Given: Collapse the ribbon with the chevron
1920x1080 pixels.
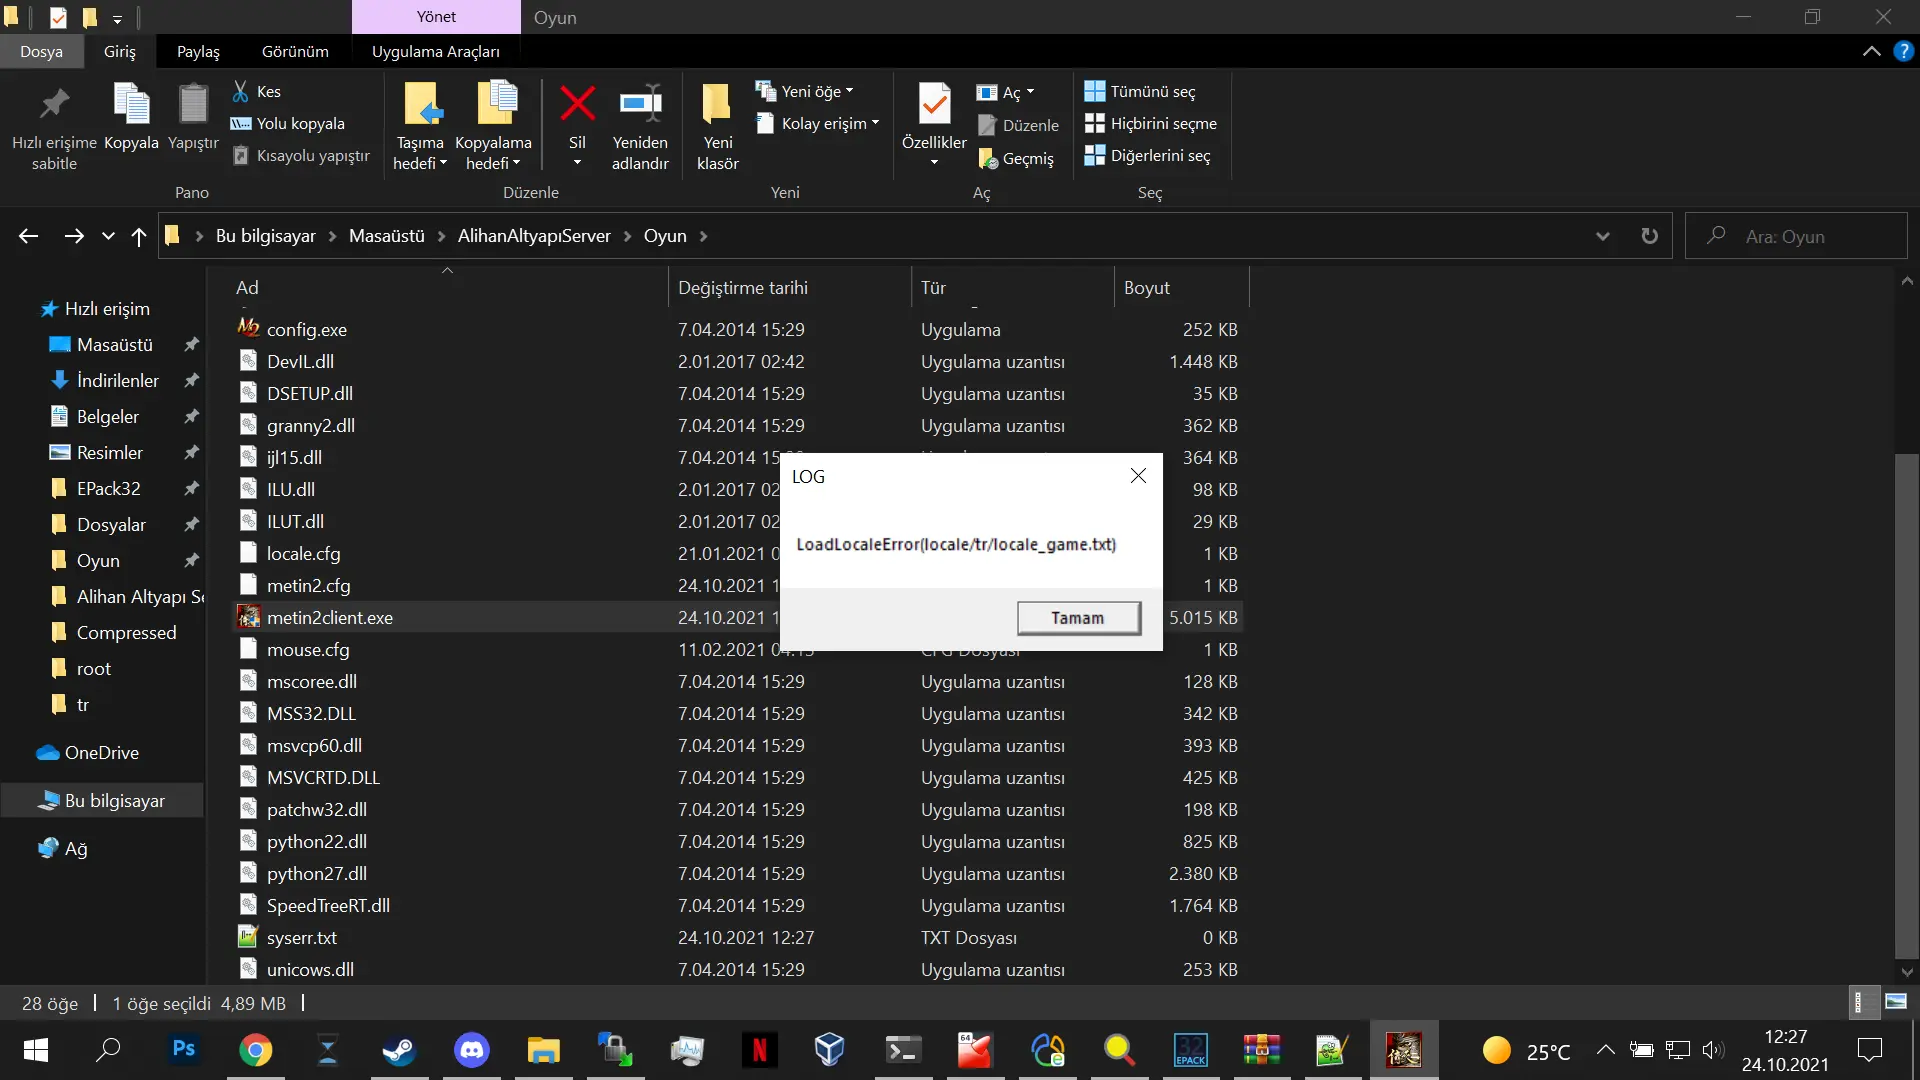Looking at the screenshot, I should click(x=1871, y=51).
